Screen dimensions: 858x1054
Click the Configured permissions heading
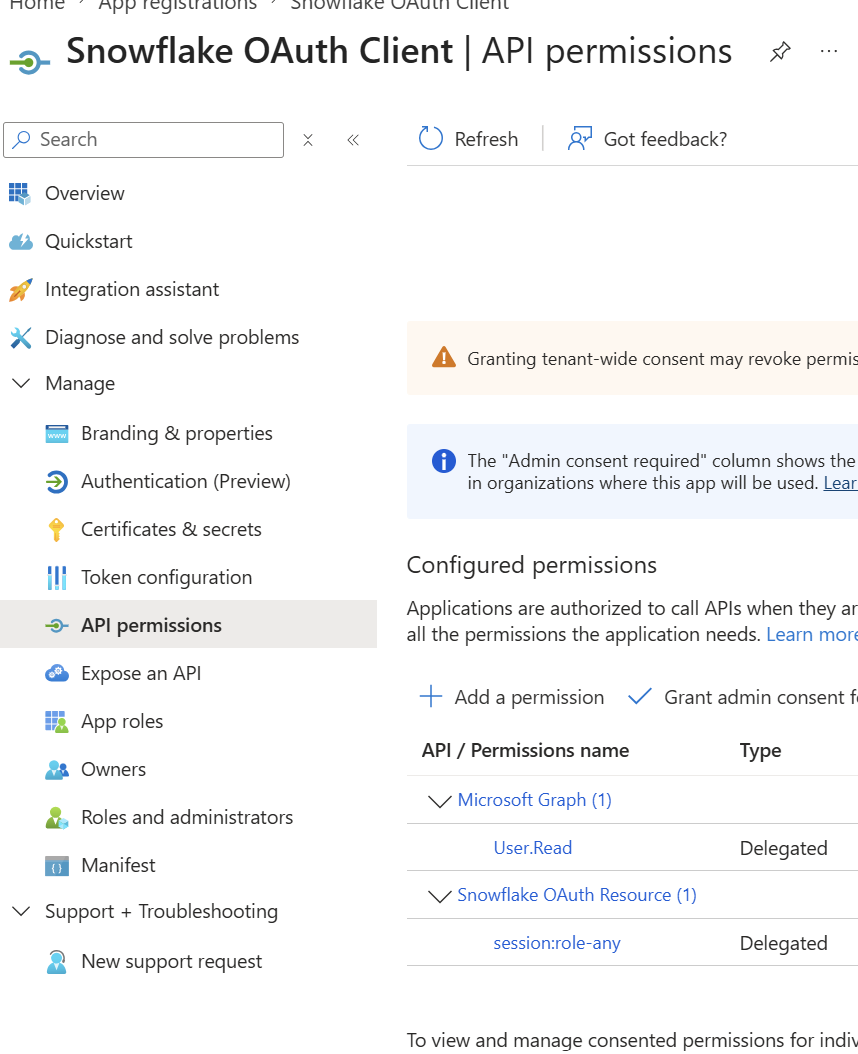click(x=532, y=565)
